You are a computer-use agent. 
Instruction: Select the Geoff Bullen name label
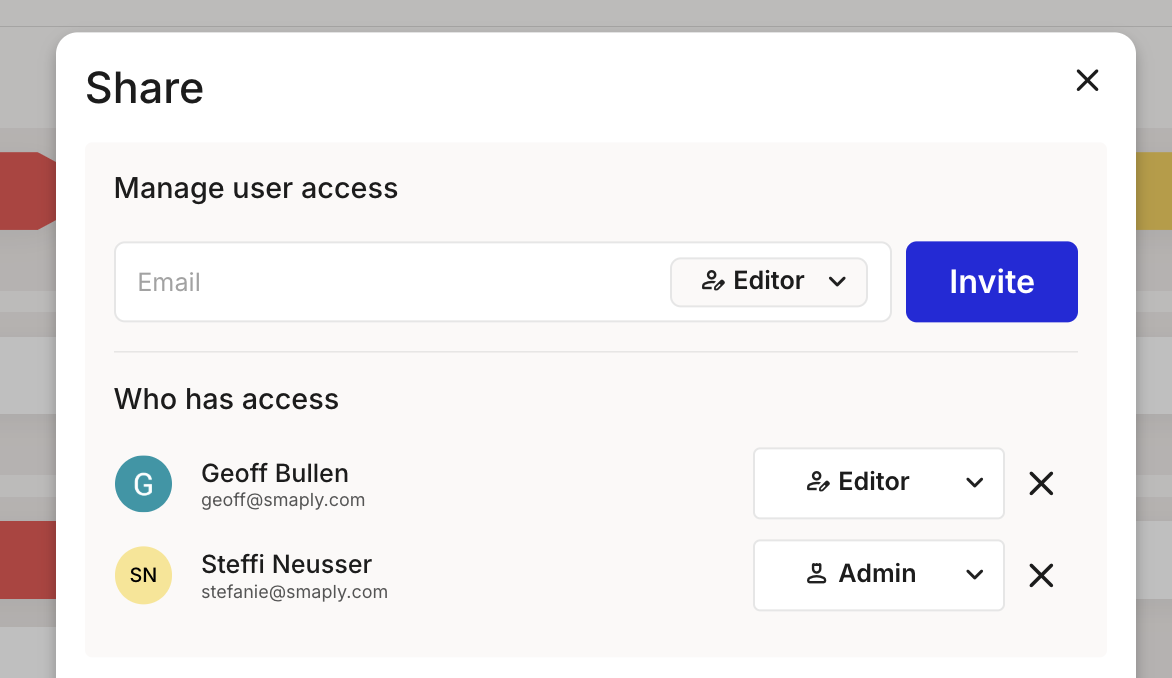[275, 473]
